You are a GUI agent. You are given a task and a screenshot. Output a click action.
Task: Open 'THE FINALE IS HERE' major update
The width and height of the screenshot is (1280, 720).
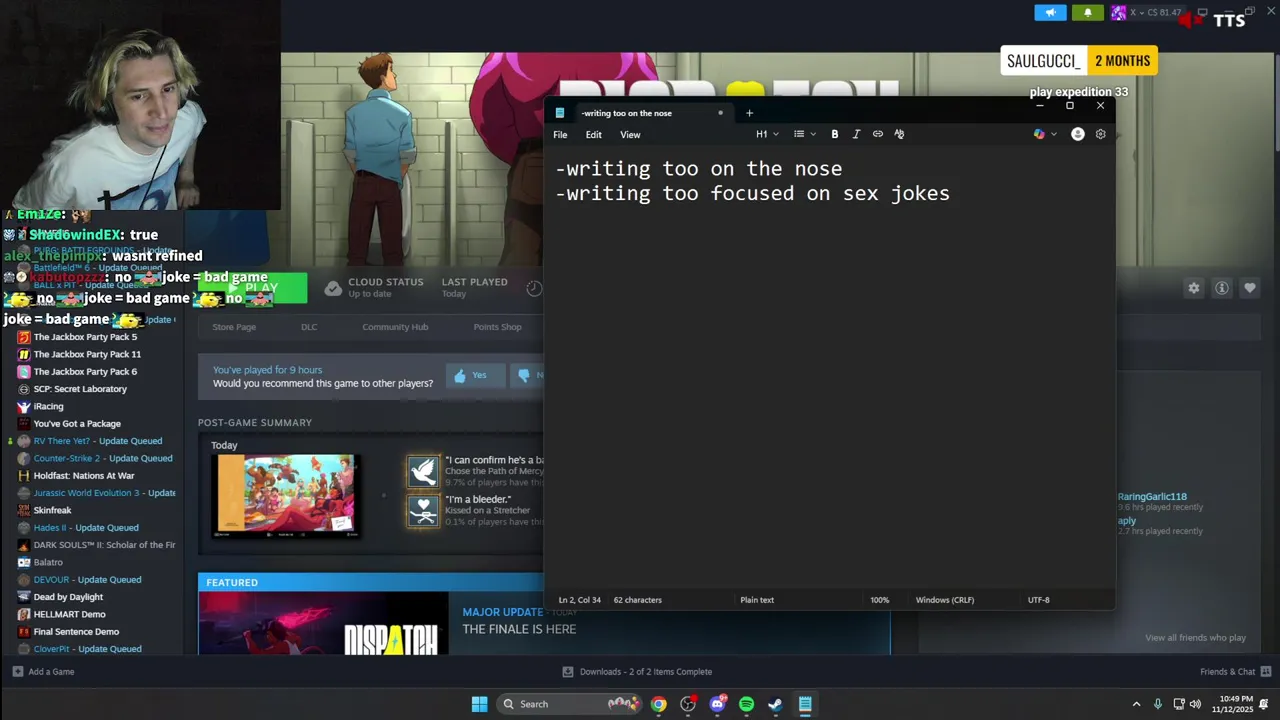[519, 629]
